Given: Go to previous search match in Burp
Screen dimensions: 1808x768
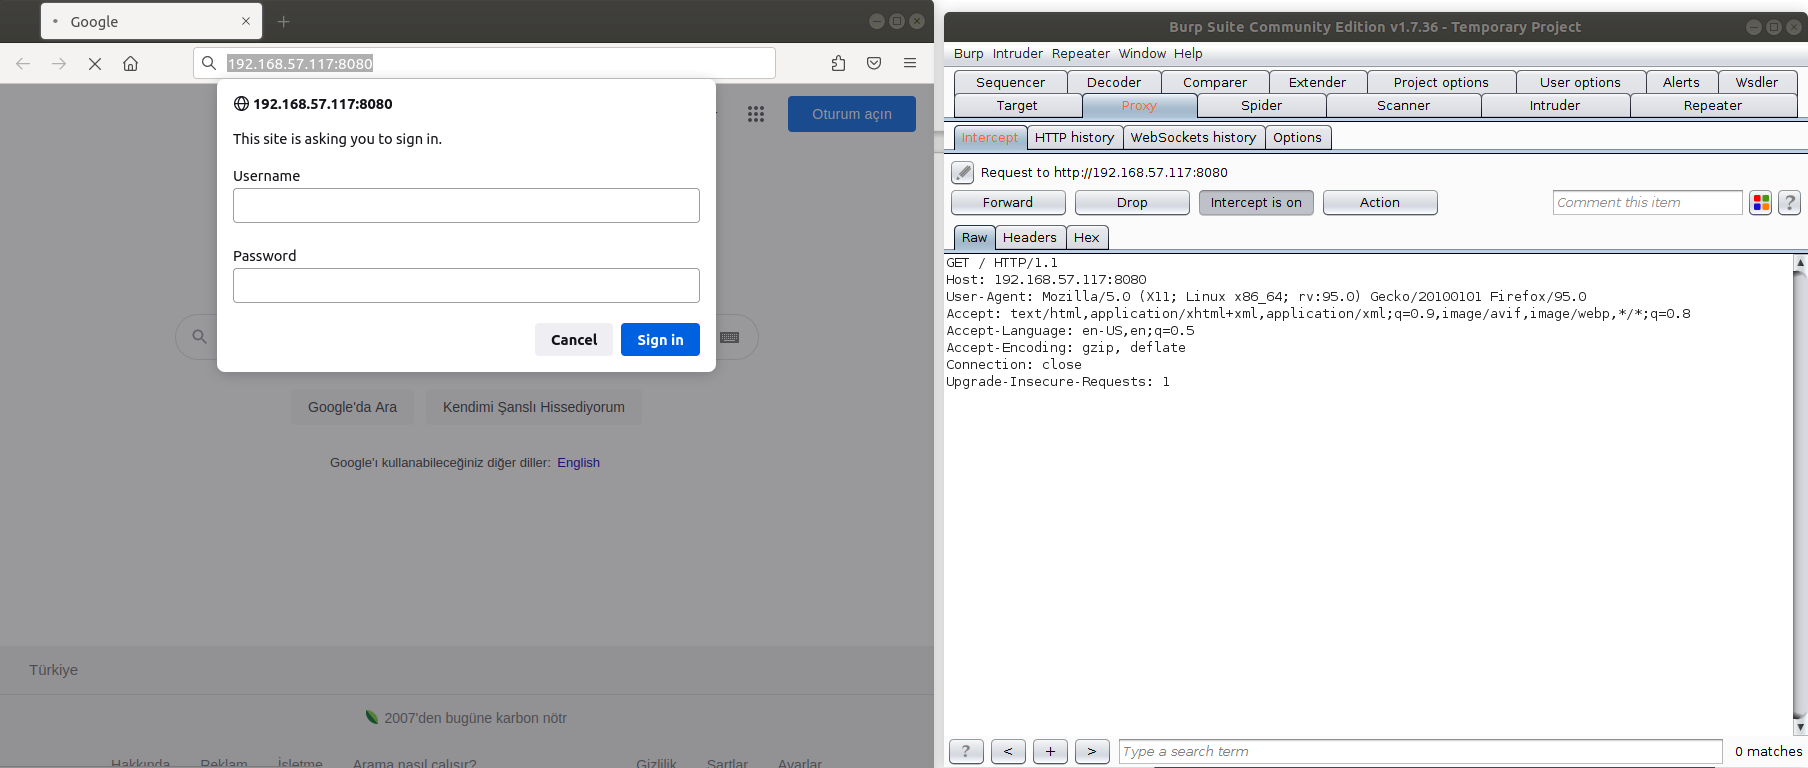Looking at the screenshot, I should (1008, 751).
